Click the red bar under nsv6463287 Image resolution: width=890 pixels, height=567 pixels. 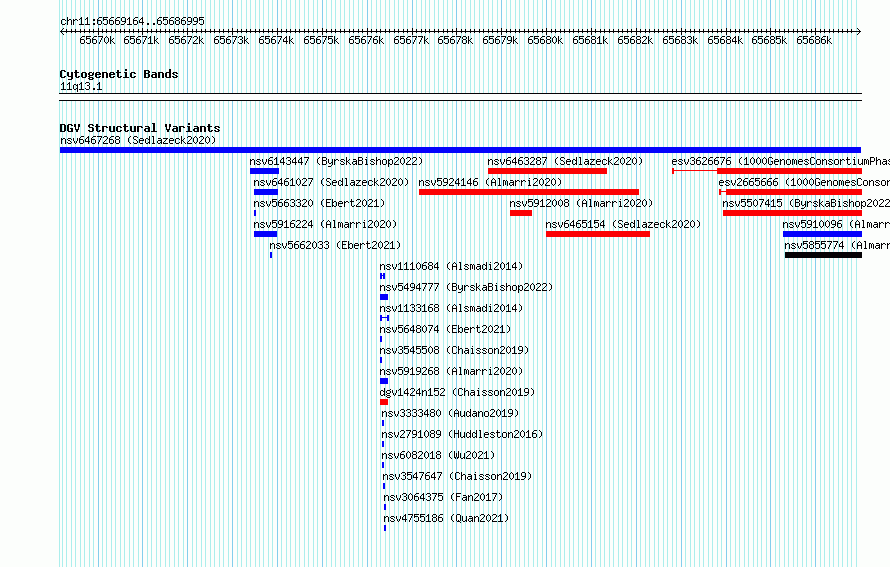tap(547, 171)
